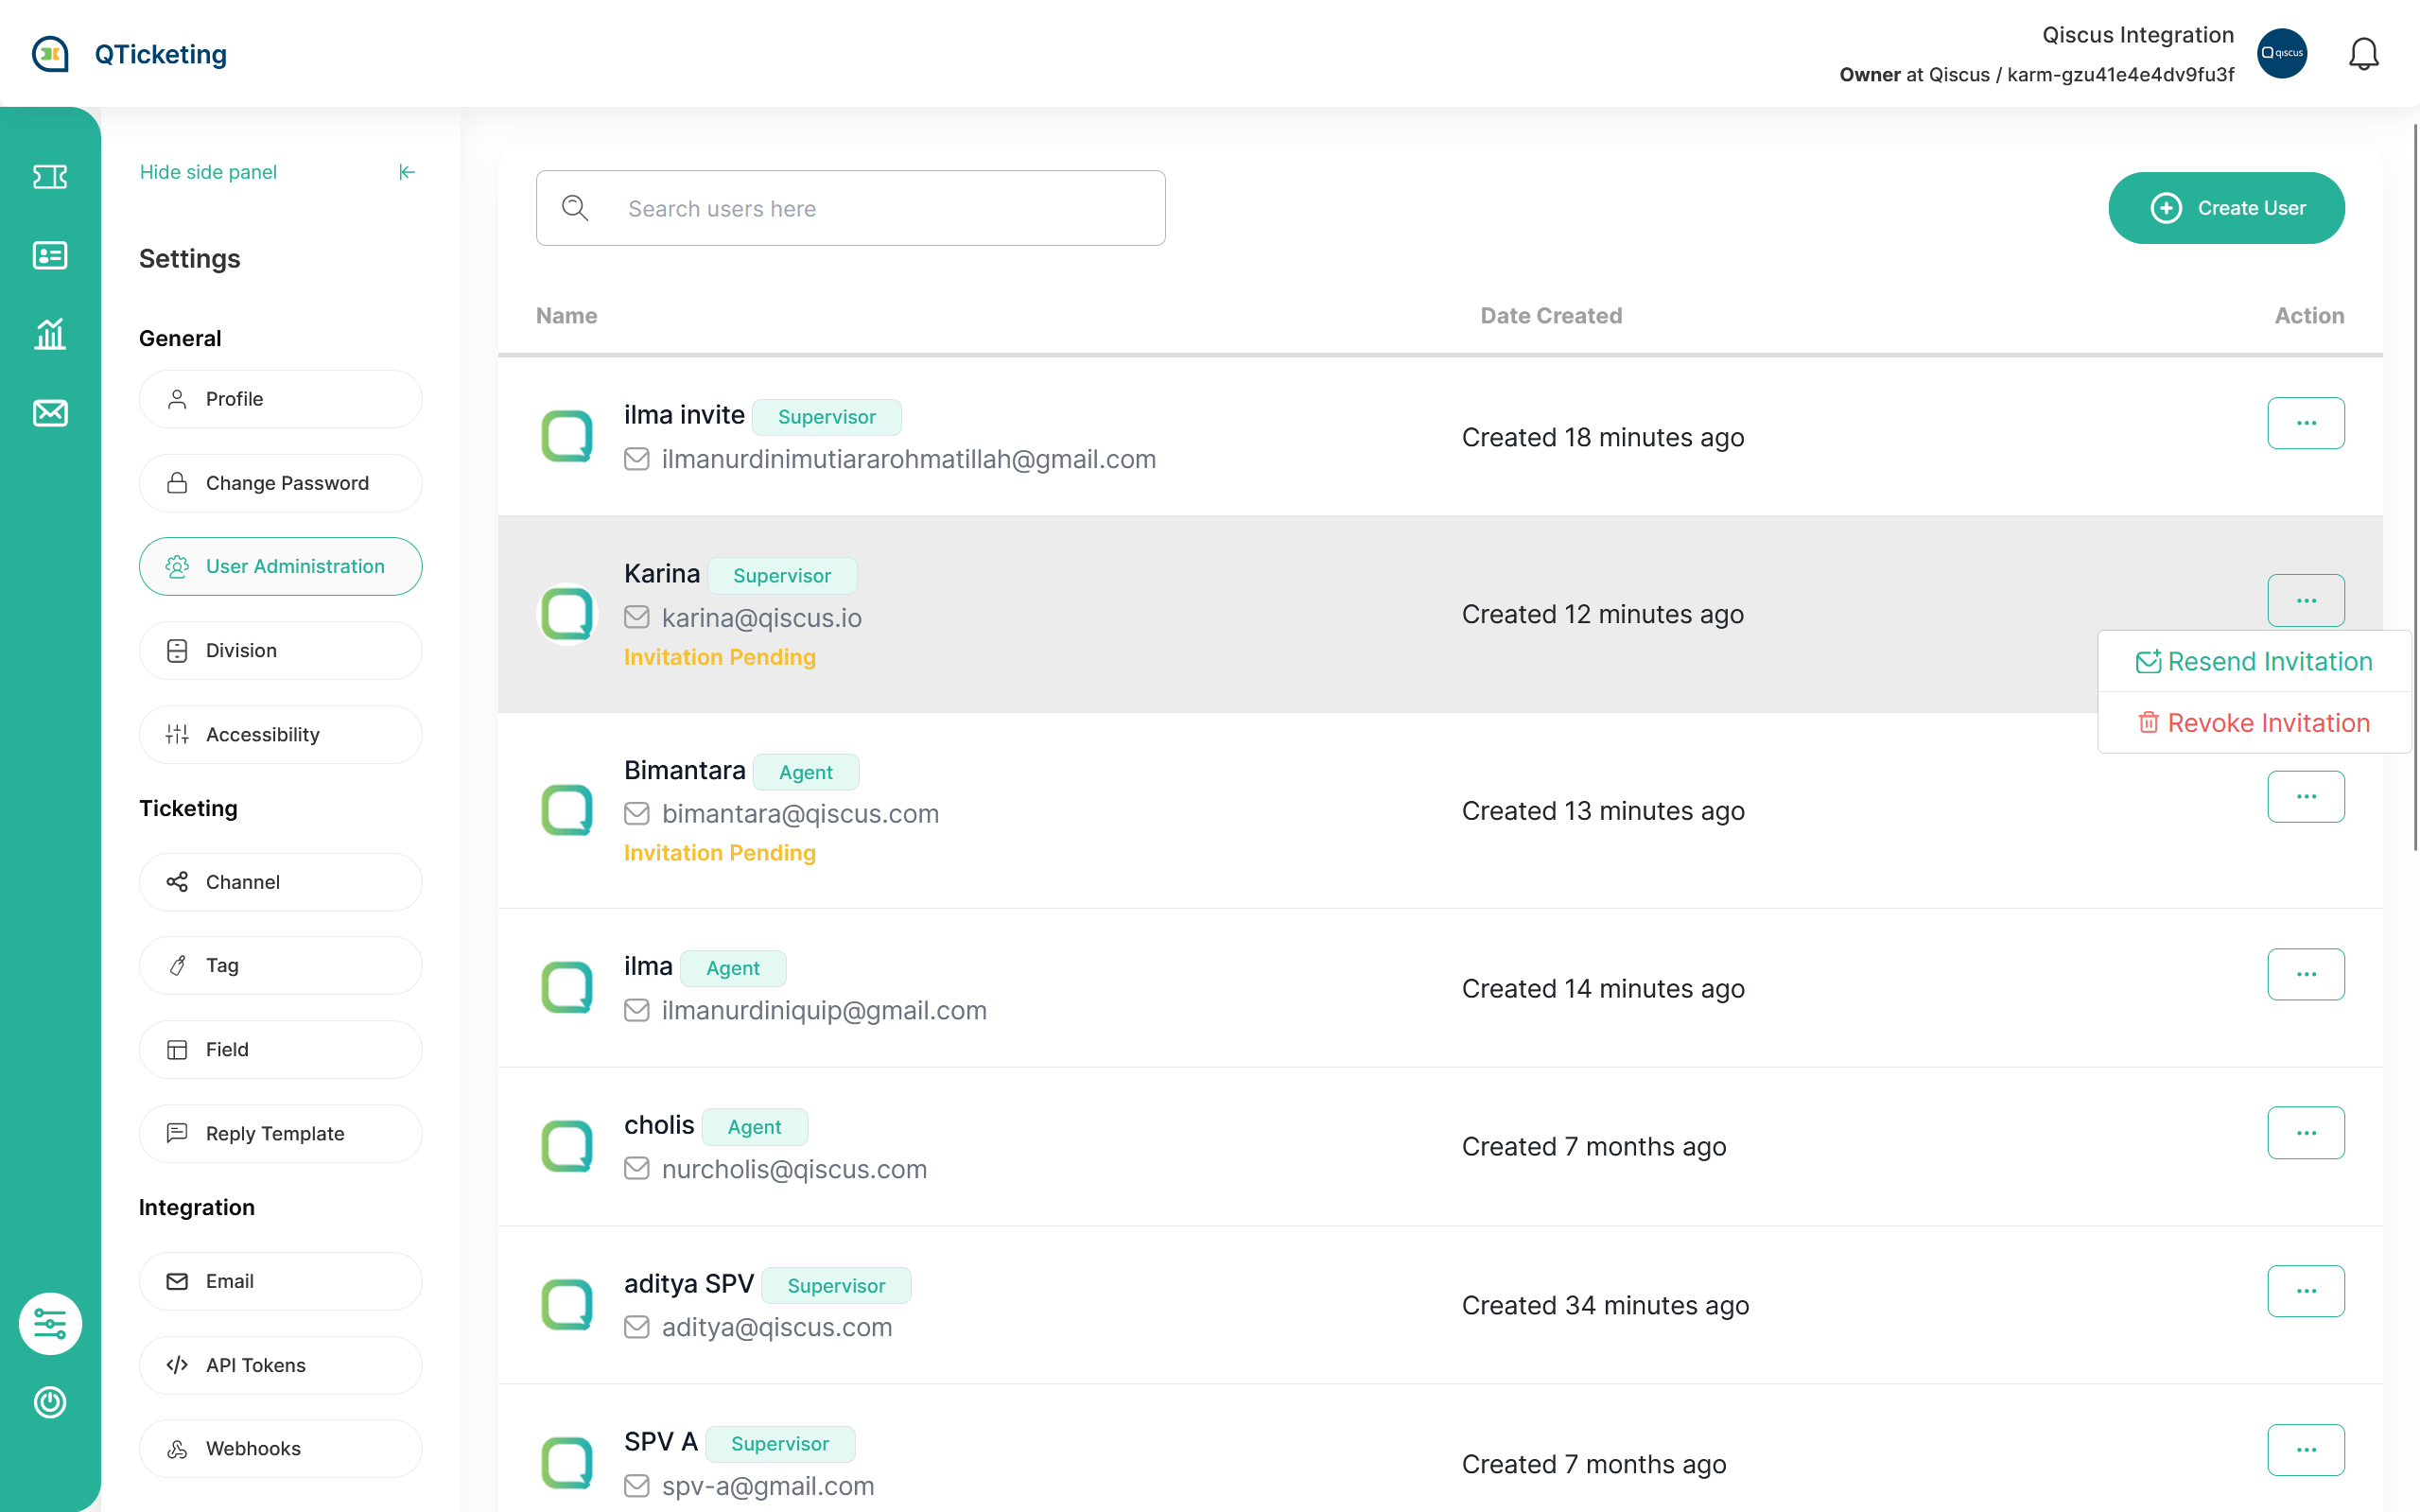Viewport: 2420px width, 1512px height.
Task: Open Change Password settings
Action: pos(281,483)
